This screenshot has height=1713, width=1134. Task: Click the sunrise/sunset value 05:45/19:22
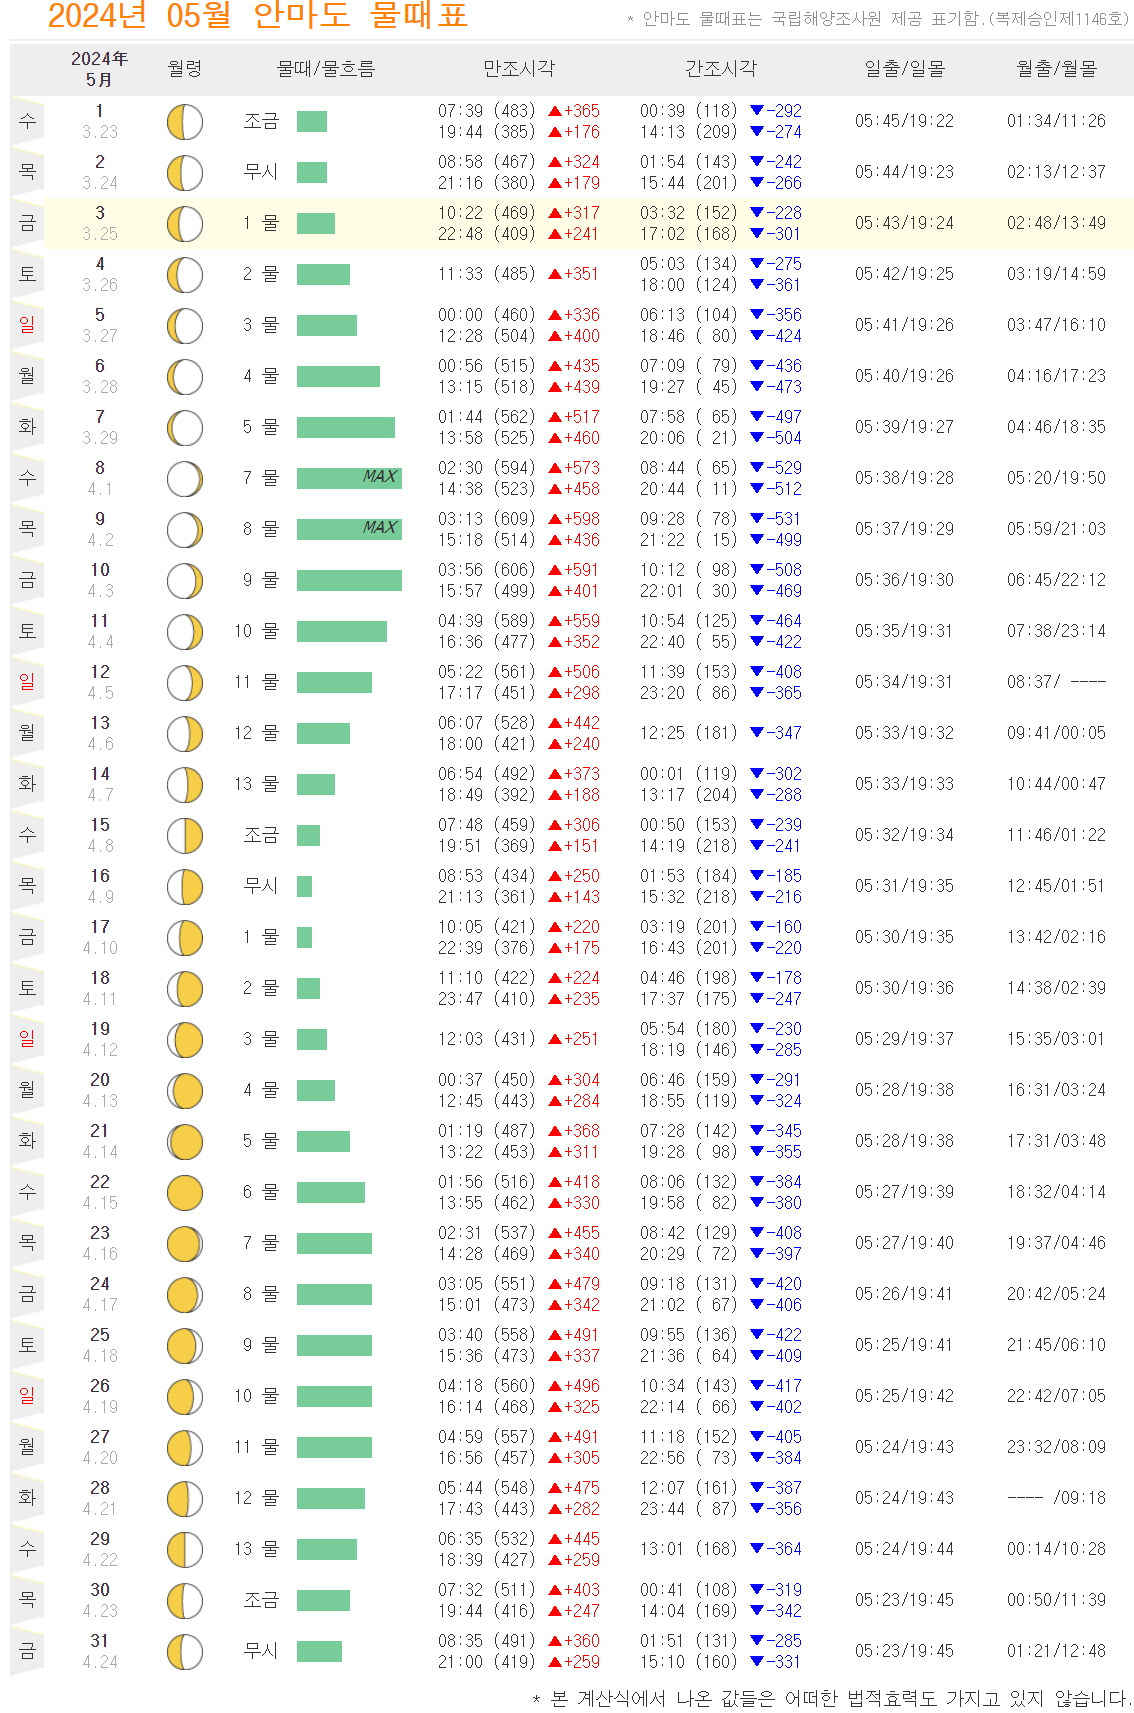point(905,121)
